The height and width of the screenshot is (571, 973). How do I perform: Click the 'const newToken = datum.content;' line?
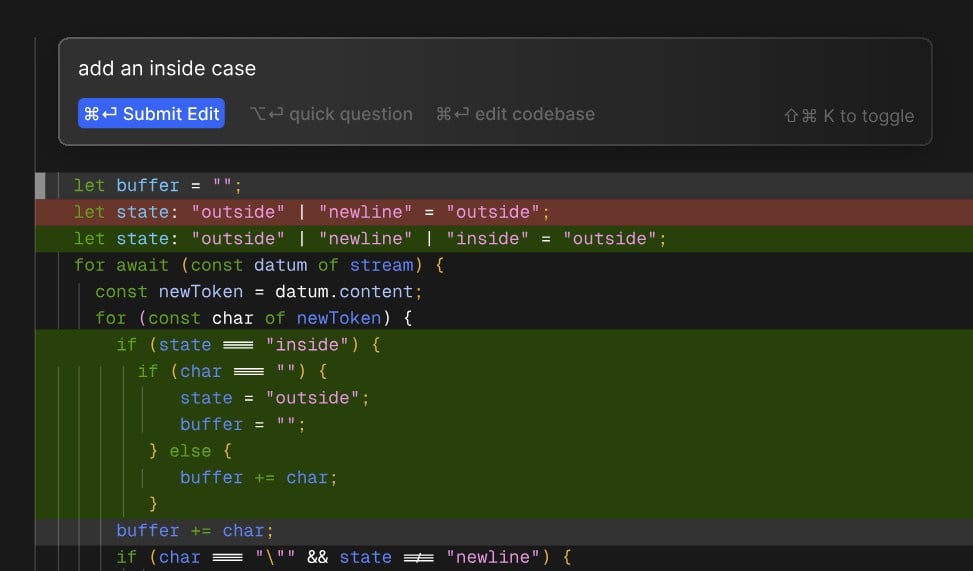[x=259, y=292]
